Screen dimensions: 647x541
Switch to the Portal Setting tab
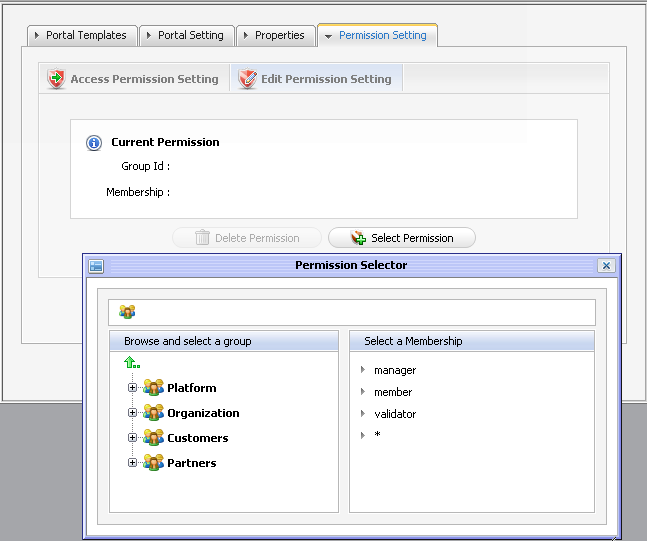coord(185,35)
